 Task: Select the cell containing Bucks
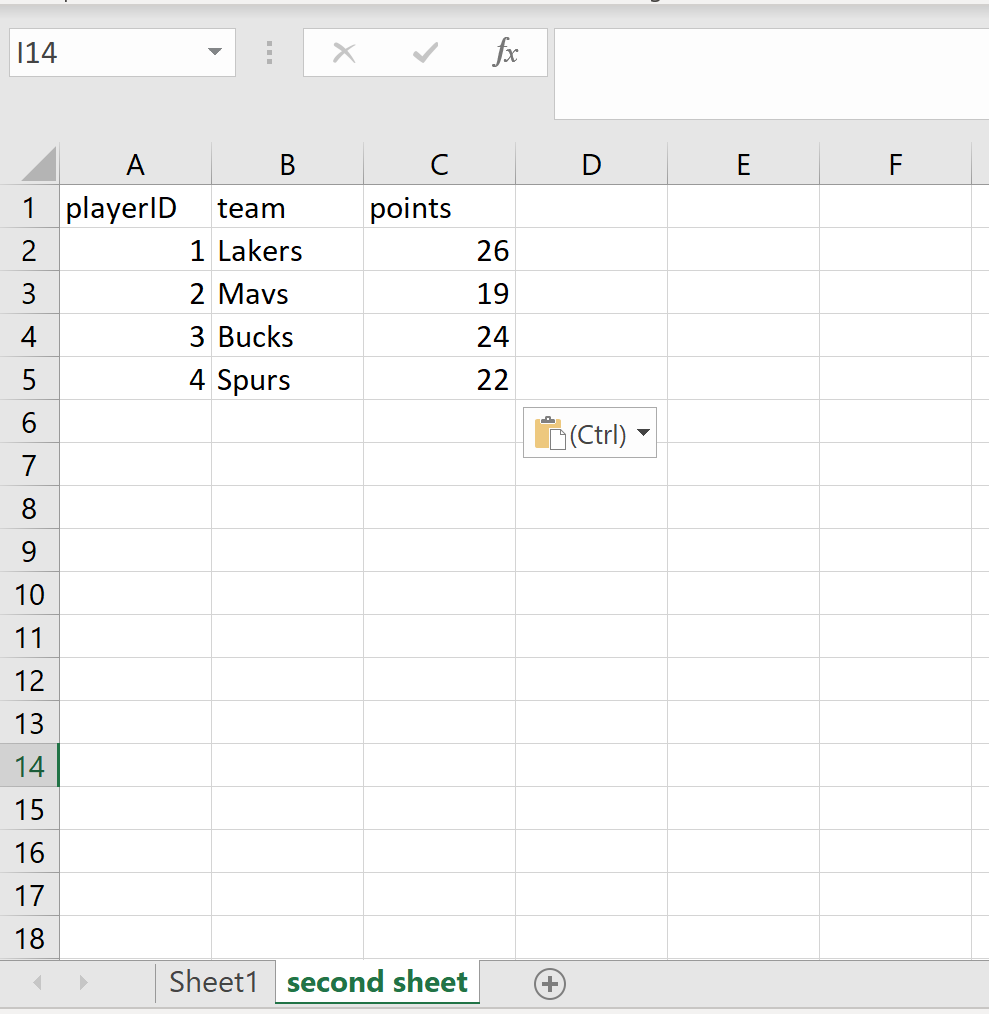tap(287, 336)
